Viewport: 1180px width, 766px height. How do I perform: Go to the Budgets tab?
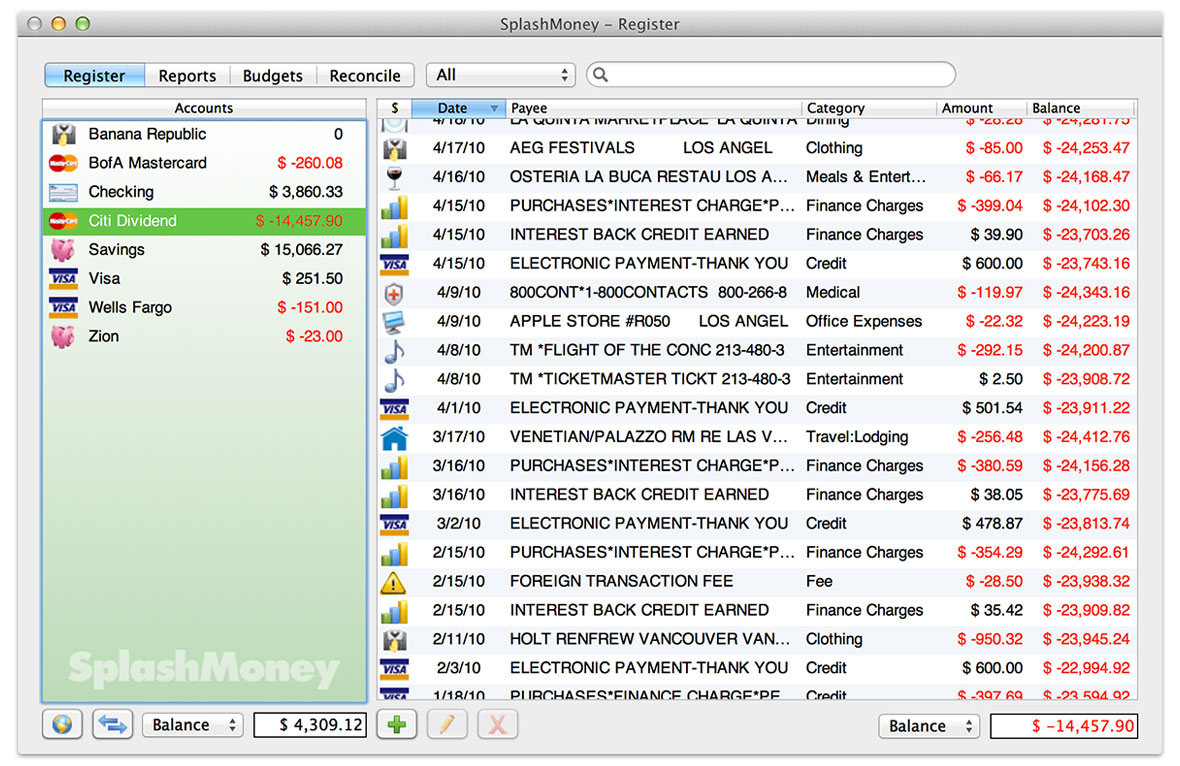(x=272, y=75)
